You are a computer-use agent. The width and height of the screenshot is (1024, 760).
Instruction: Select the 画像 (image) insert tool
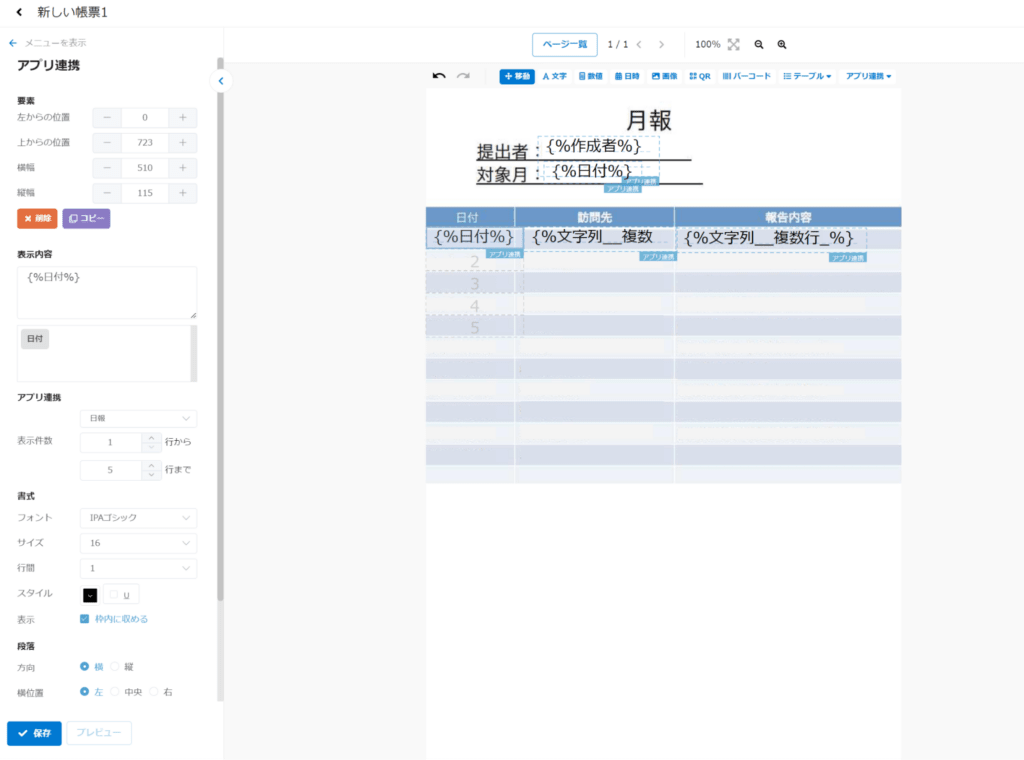(x=664, y=76)
